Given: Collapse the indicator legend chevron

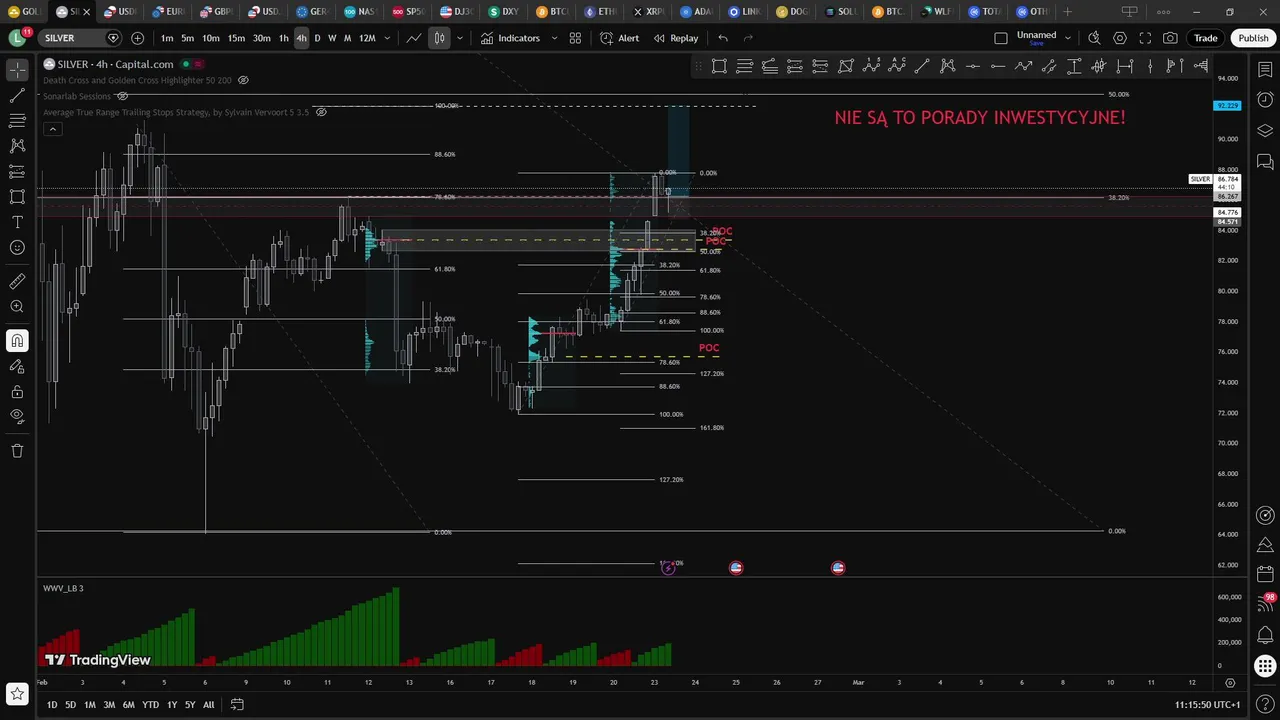Looking at the screenshot, I should click(x=53, y=128).
